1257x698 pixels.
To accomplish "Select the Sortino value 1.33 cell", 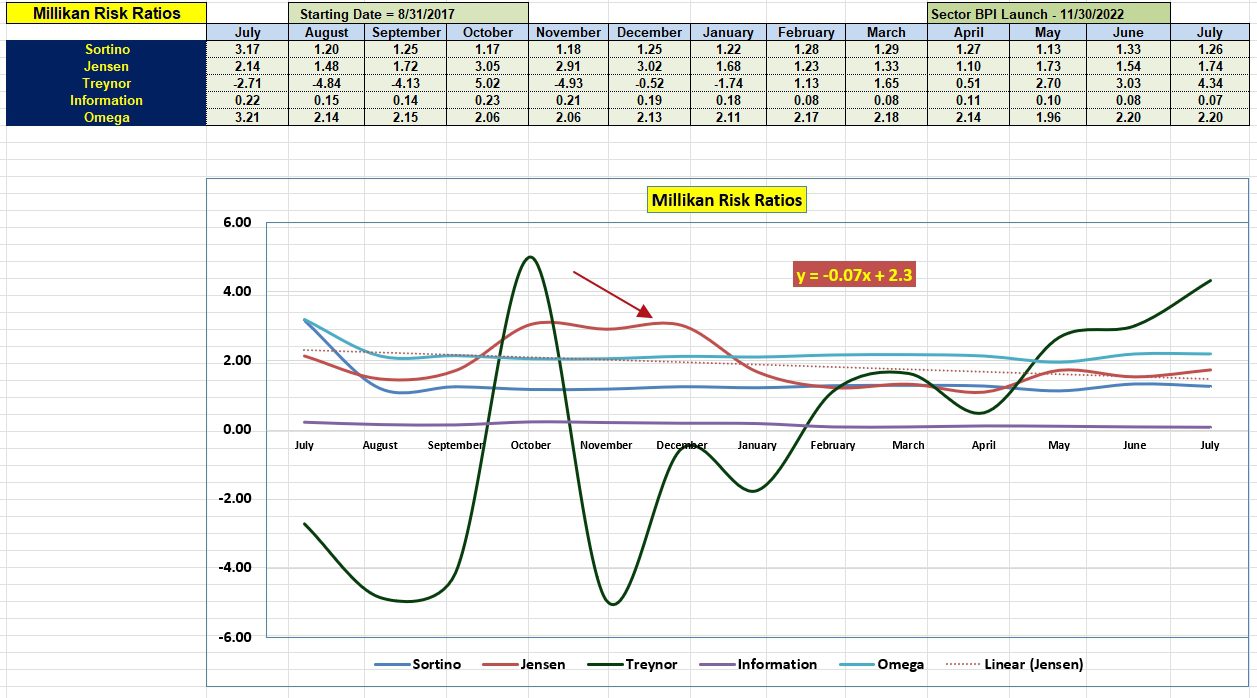I will click(x=1129, y=49).
